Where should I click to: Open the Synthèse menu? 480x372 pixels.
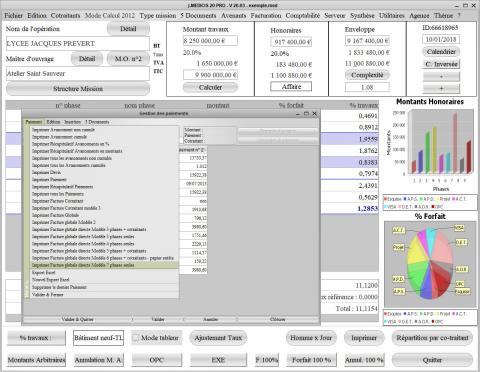coord(362,16)
